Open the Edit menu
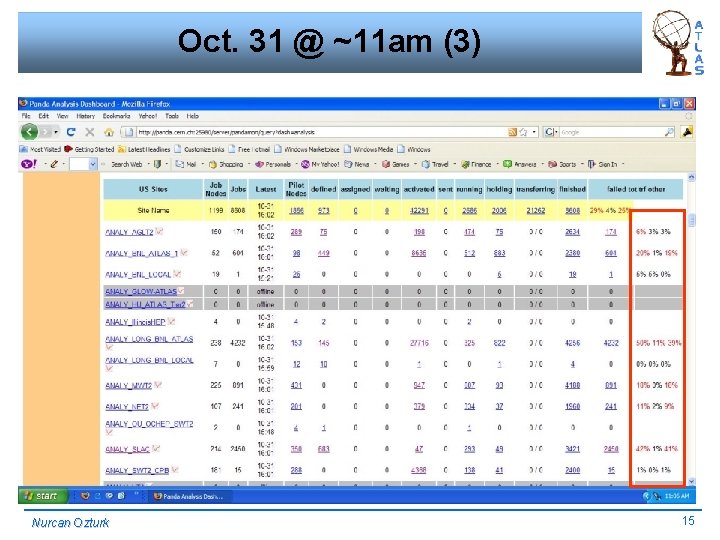Viewport: 720px width, 540px height. [44, 116]
